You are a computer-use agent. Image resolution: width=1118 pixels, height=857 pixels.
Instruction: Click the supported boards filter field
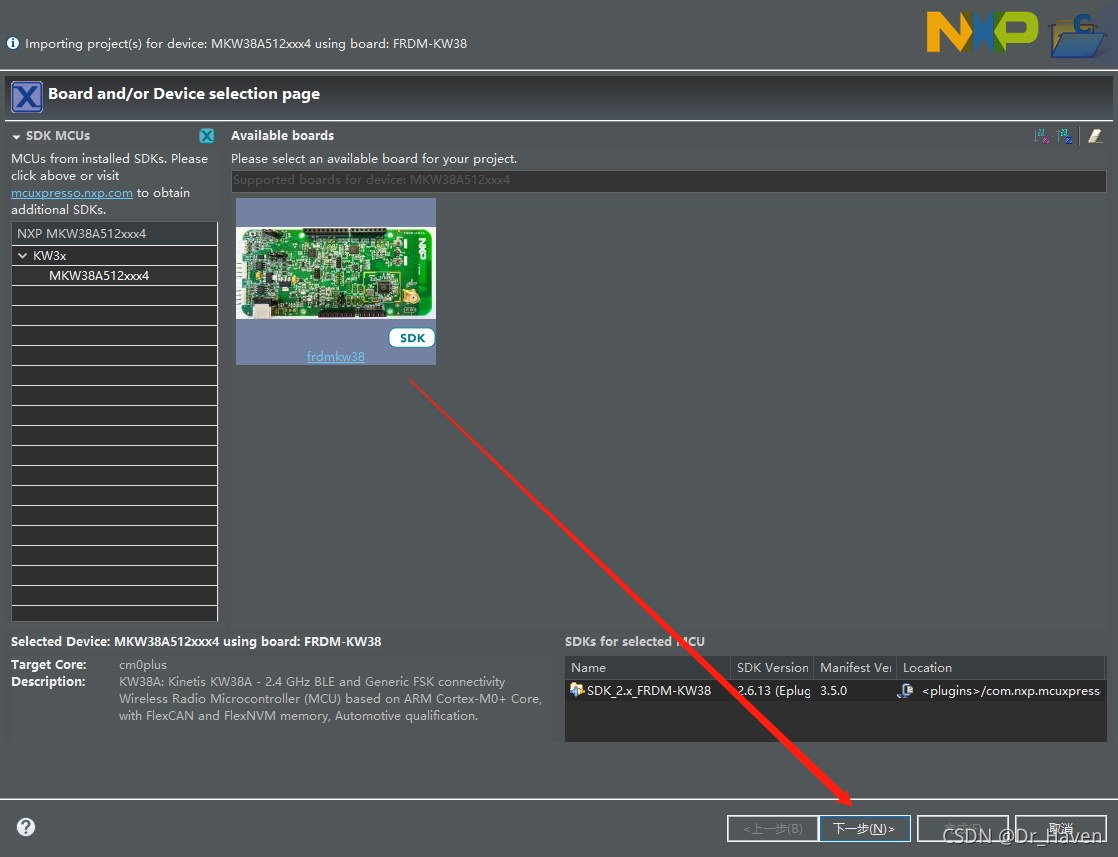(669, 180)
